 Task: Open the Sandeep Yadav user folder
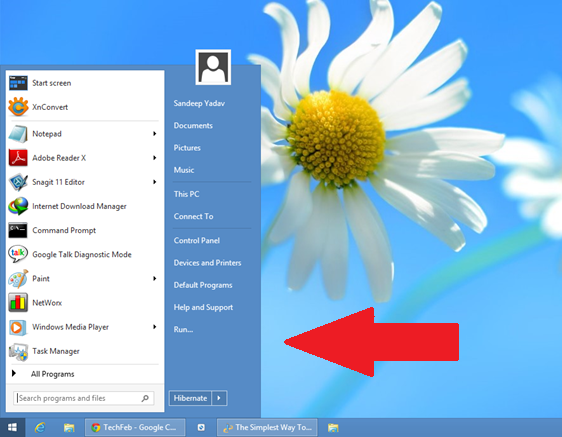point(199,103)
